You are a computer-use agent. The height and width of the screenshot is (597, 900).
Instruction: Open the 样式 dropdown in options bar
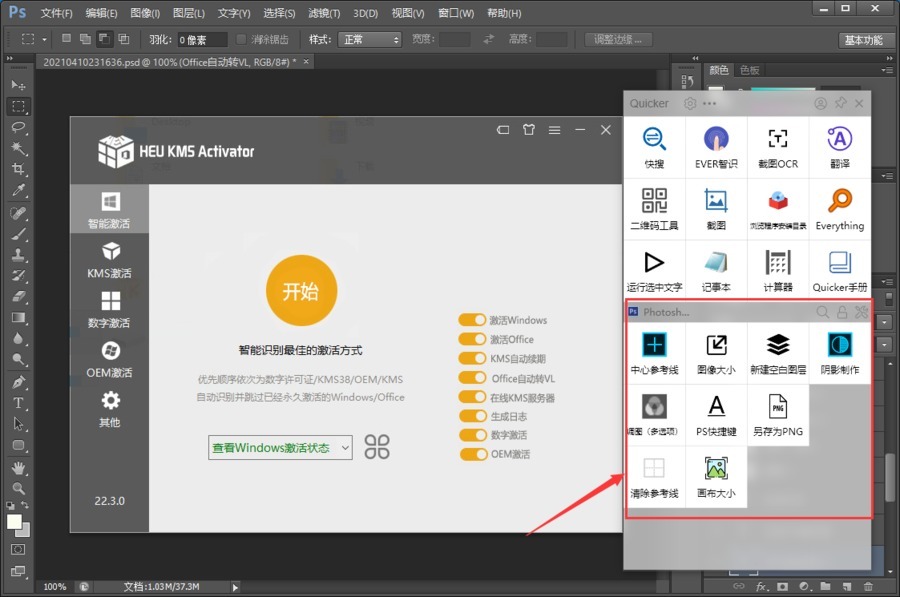369,40
